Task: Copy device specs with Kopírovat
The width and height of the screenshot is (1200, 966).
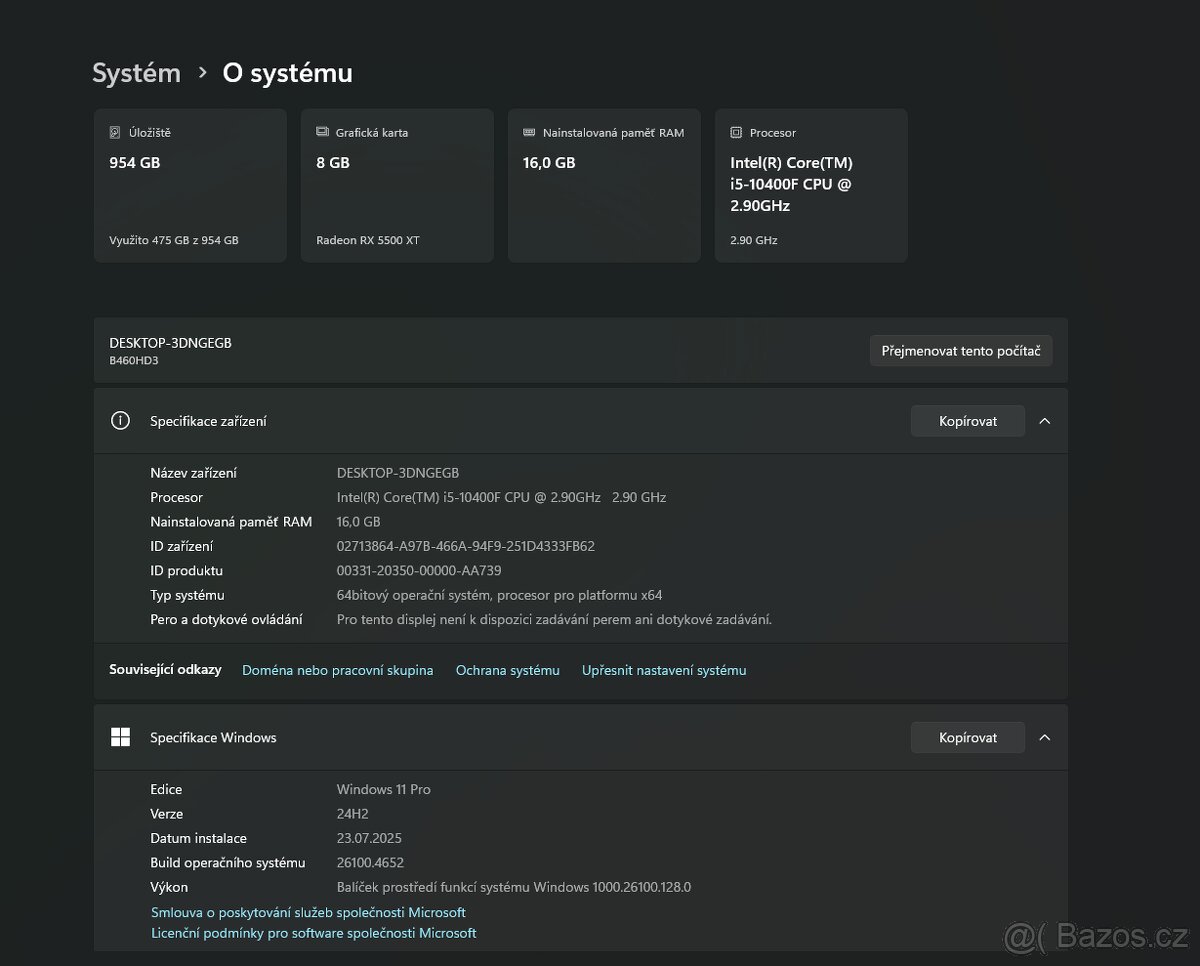Action: [x=968, y=421]
